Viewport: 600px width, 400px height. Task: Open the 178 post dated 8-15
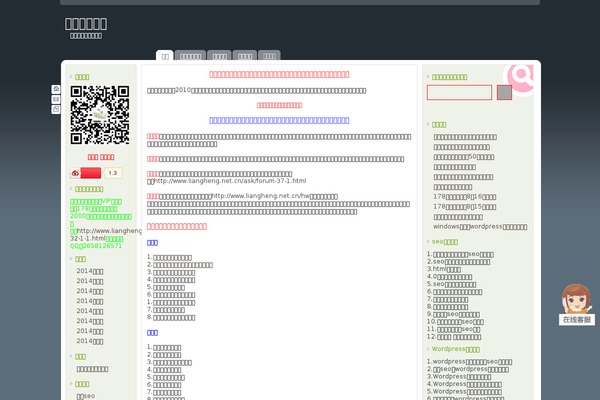(x=465, y=207)
